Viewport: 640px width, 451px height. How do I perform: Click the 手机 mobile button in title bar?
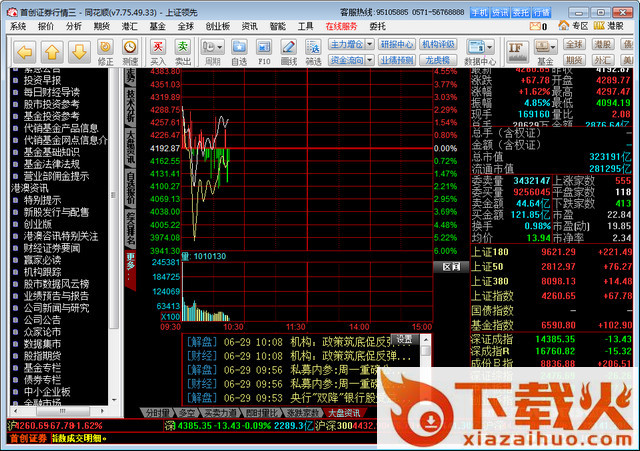[479, 13]
